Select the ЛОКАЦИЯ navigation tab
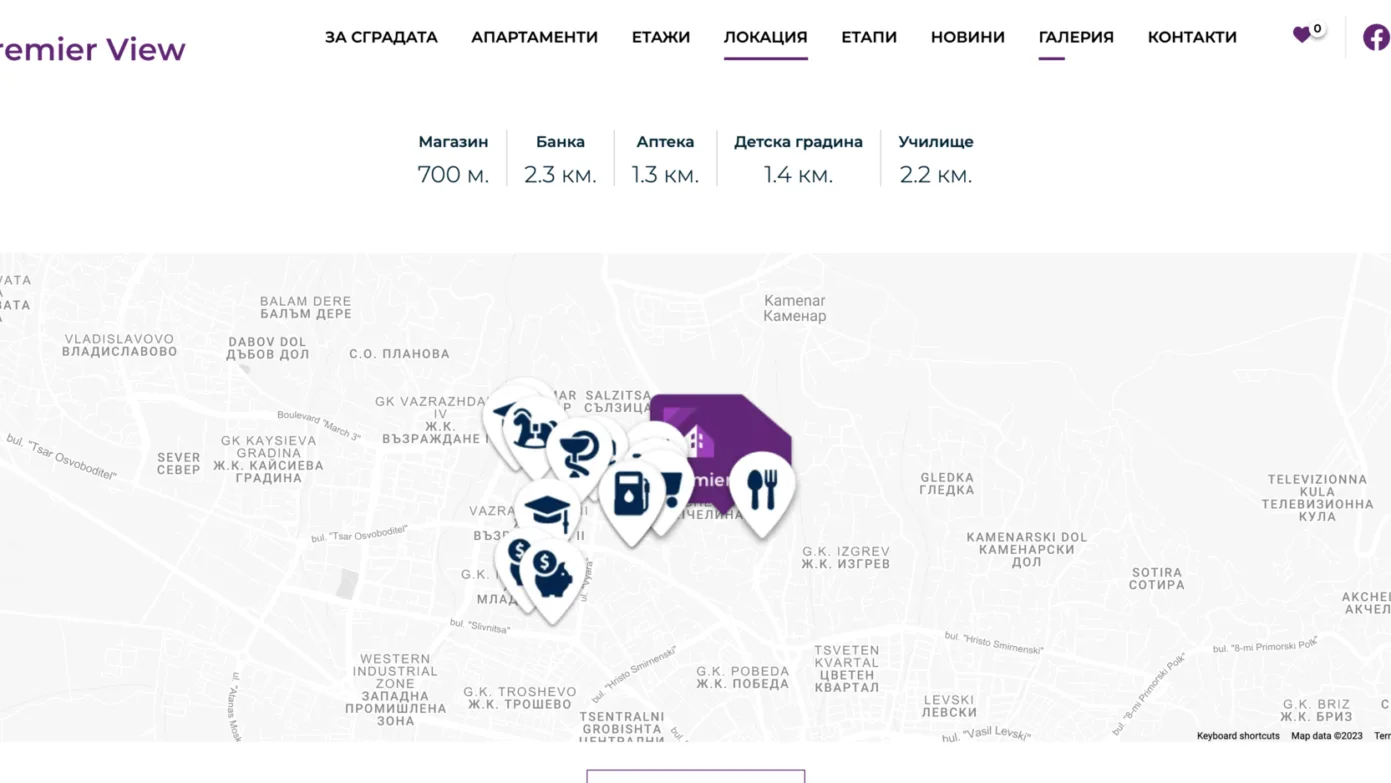Viewport: 1391px width, 783px height. tap(765, 37)
